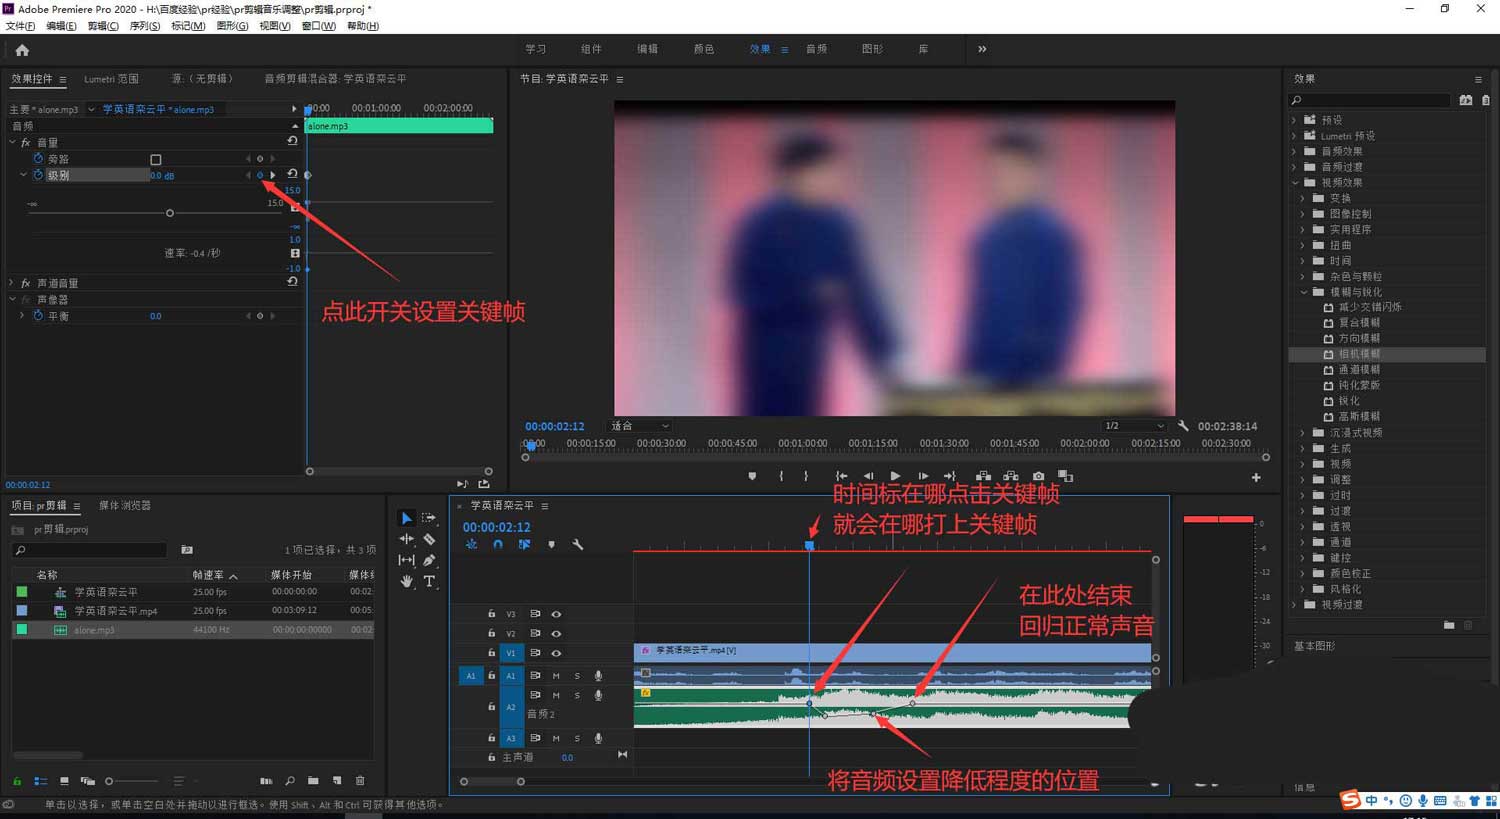Select the 高斯模糊 effect
This screenshot has height=819, width=1500.
tap(1359, 416)
